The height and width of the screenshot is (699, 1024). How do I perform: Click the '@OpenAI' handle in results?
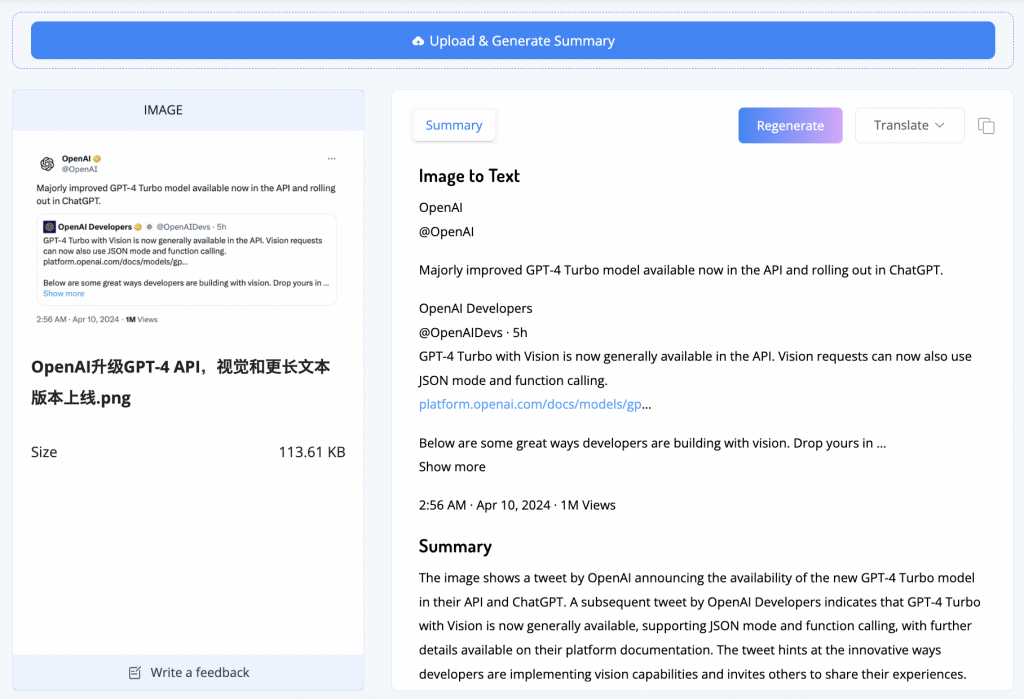click(447, 232)
